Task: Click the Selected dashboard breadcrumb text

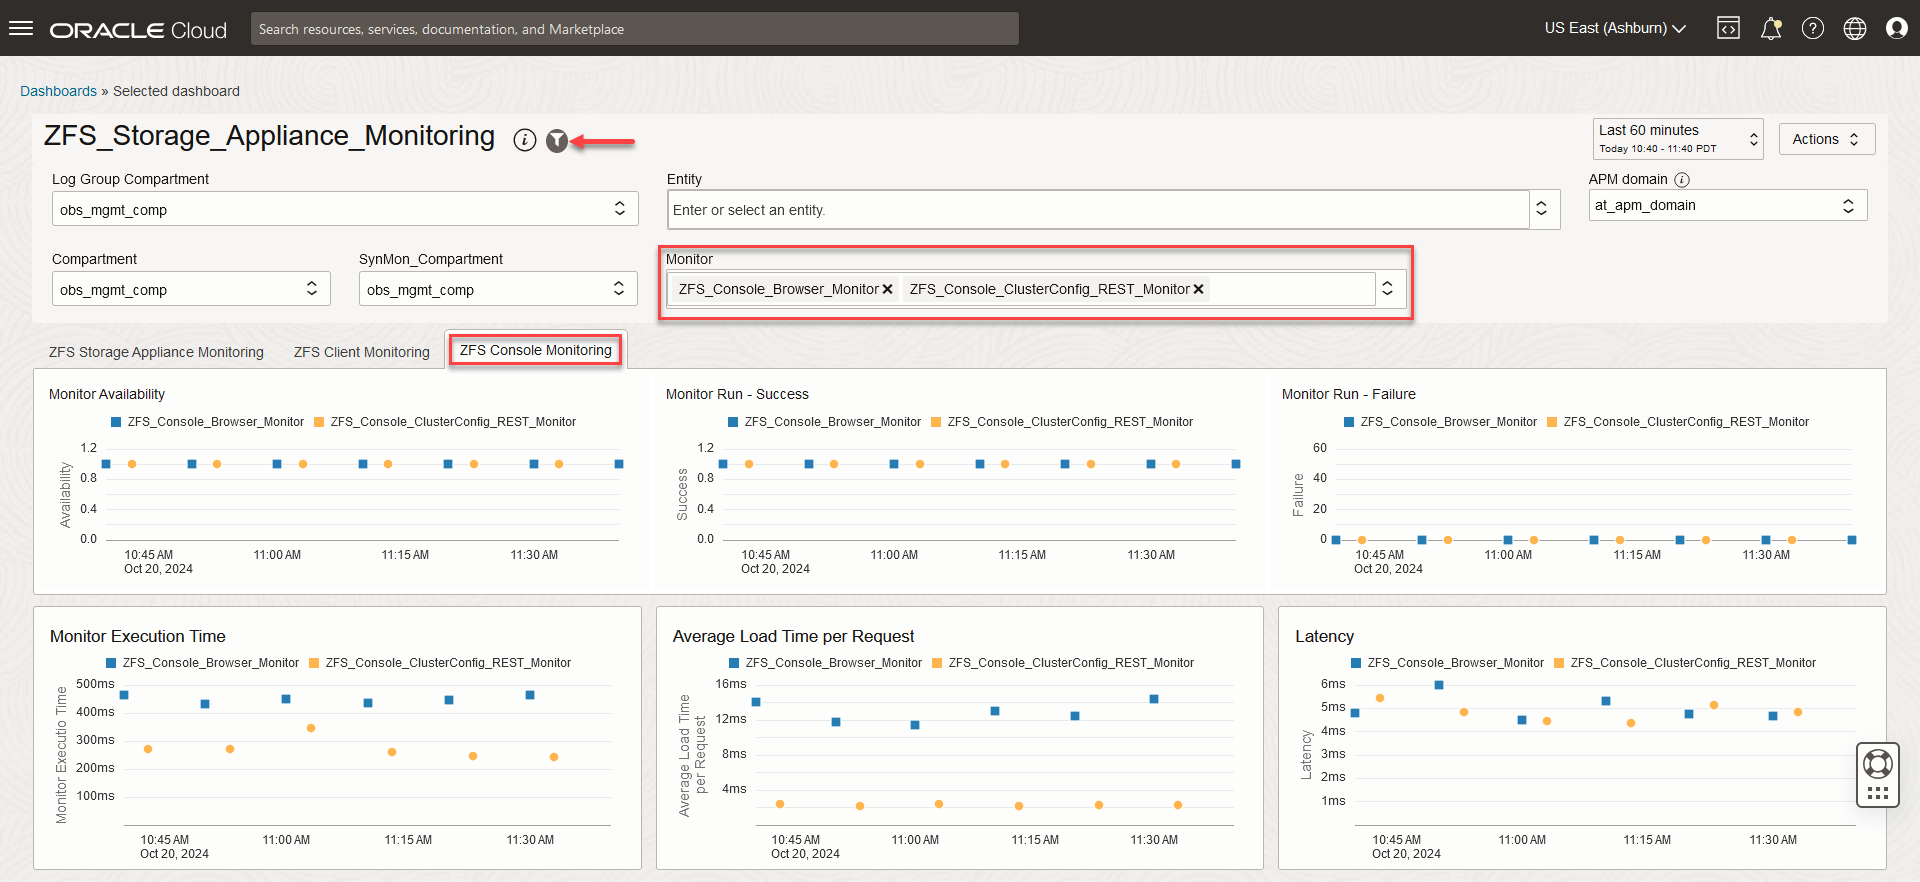Action: pyautogui.click(x=176, y=91)
